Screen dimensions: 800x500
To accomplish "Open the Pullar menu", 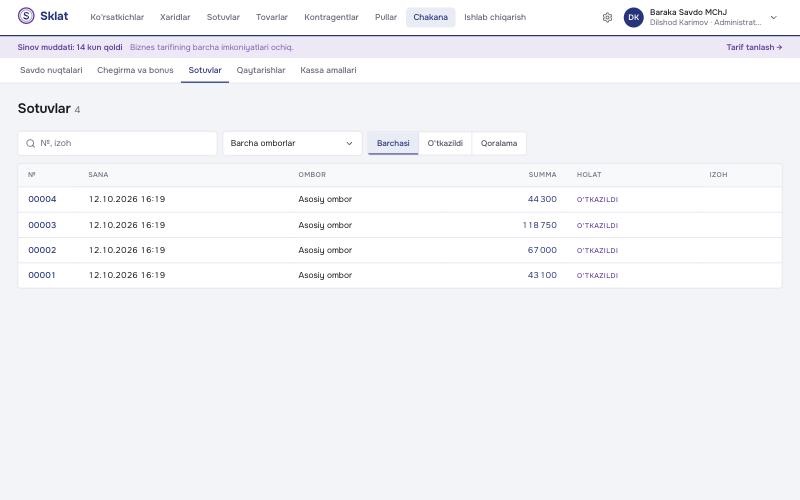I will 386,17.
